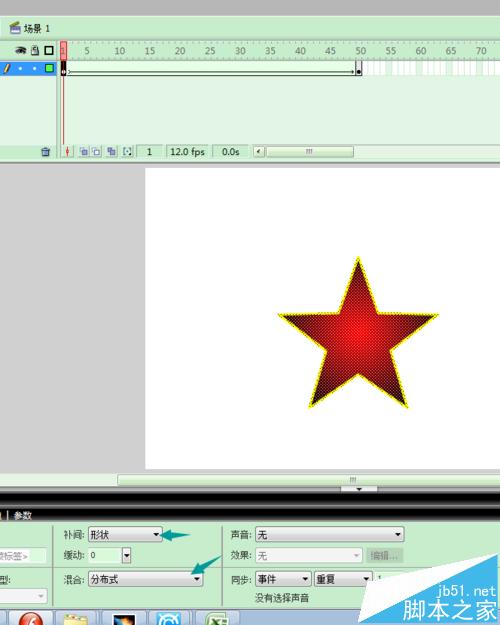Open the 重复 repeat dropdown
Viewport: 500px width, 625px height.
(x=343, y=579)
